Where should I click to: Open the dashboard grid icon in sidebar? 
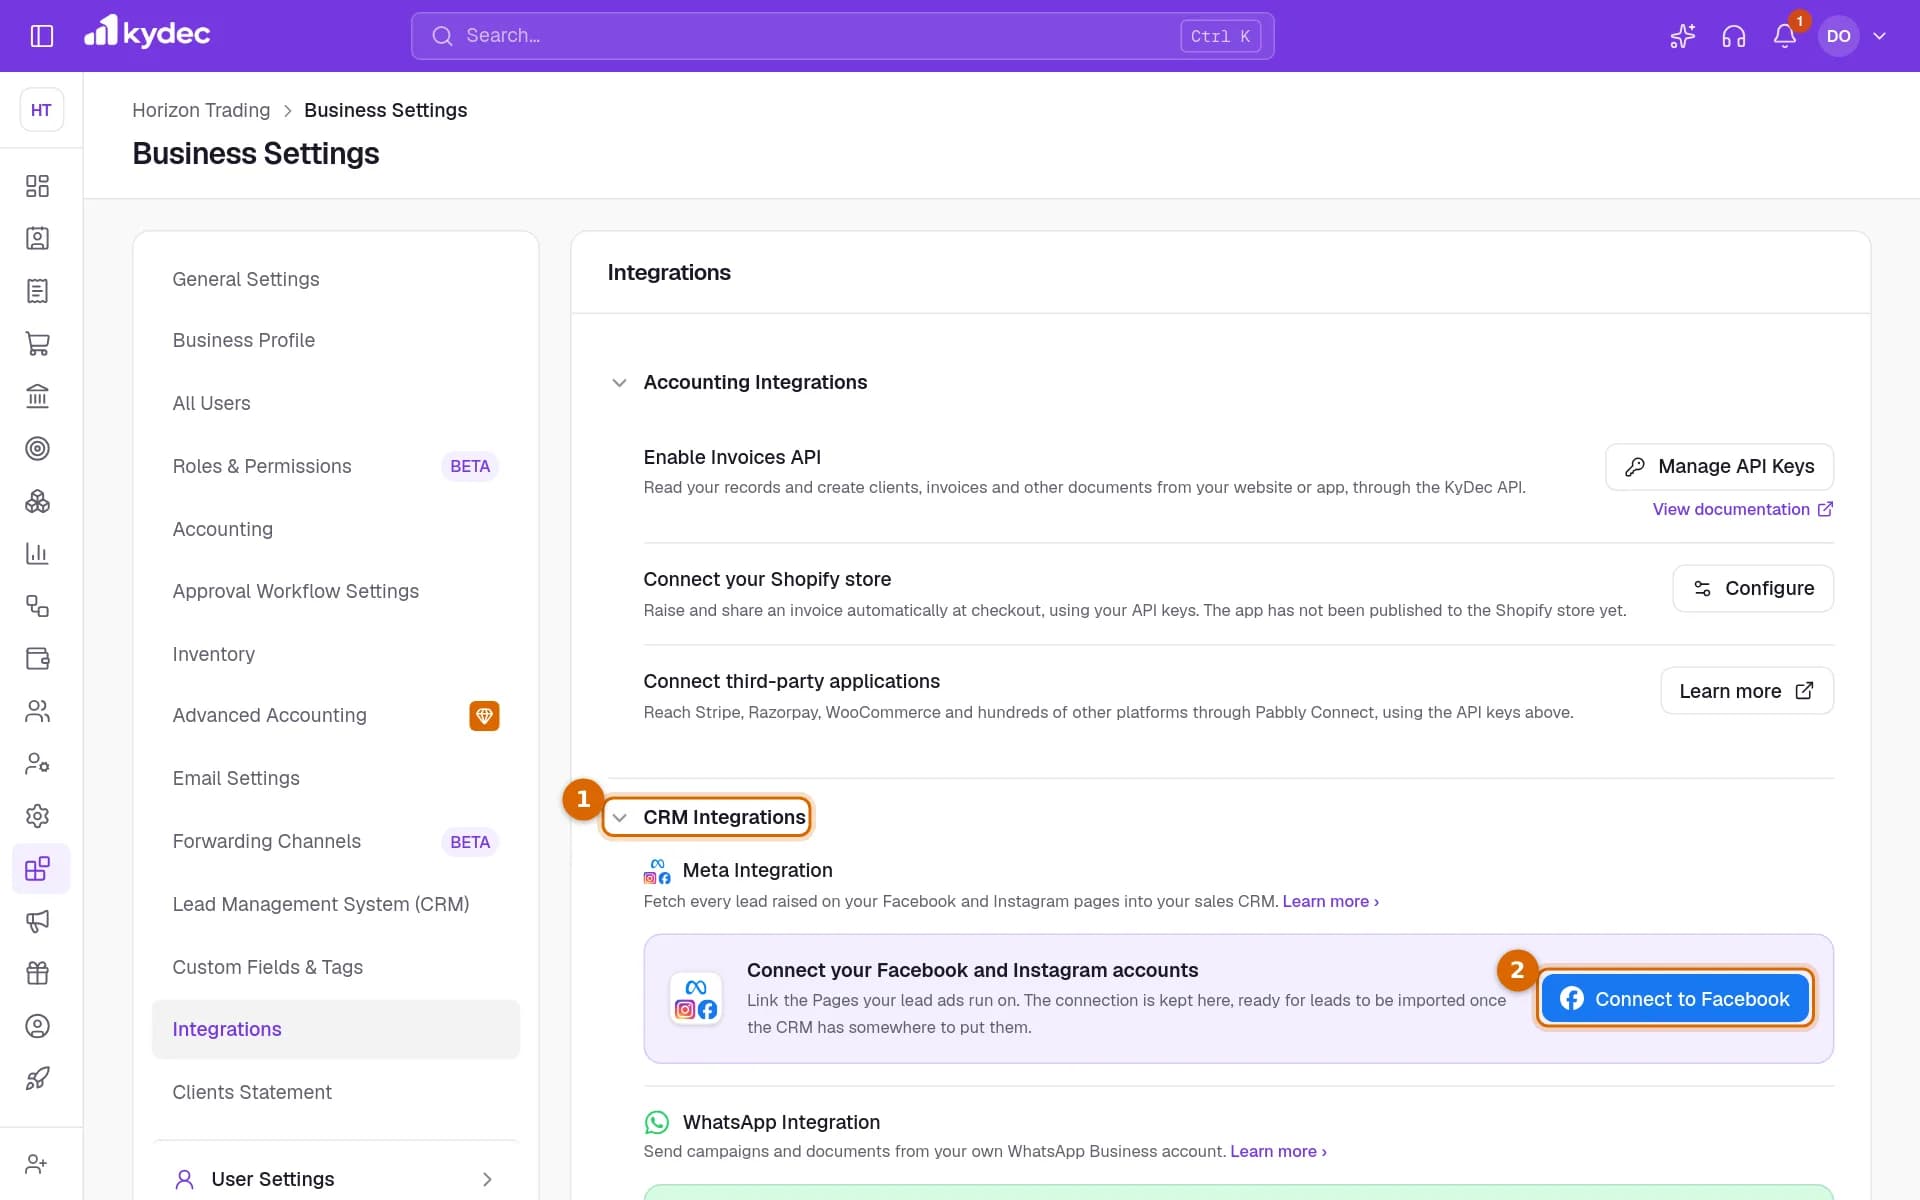[x=37, y=186]
